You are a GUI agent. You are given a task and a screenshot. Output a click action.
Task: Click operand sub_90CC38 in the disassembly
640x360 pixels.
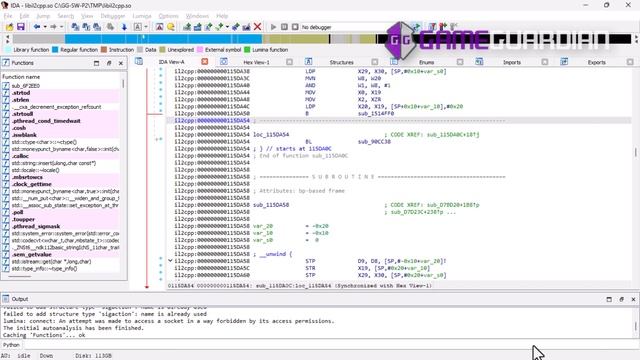tap(374, 142)
